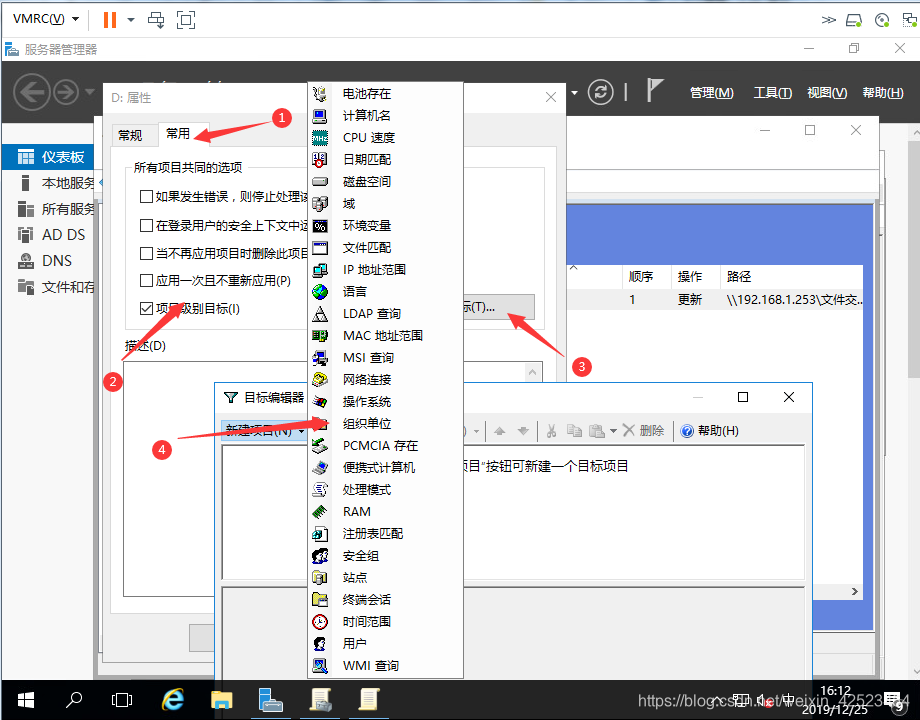
Task: Click the MSI 查询 icon
Action: pos(320,358)
